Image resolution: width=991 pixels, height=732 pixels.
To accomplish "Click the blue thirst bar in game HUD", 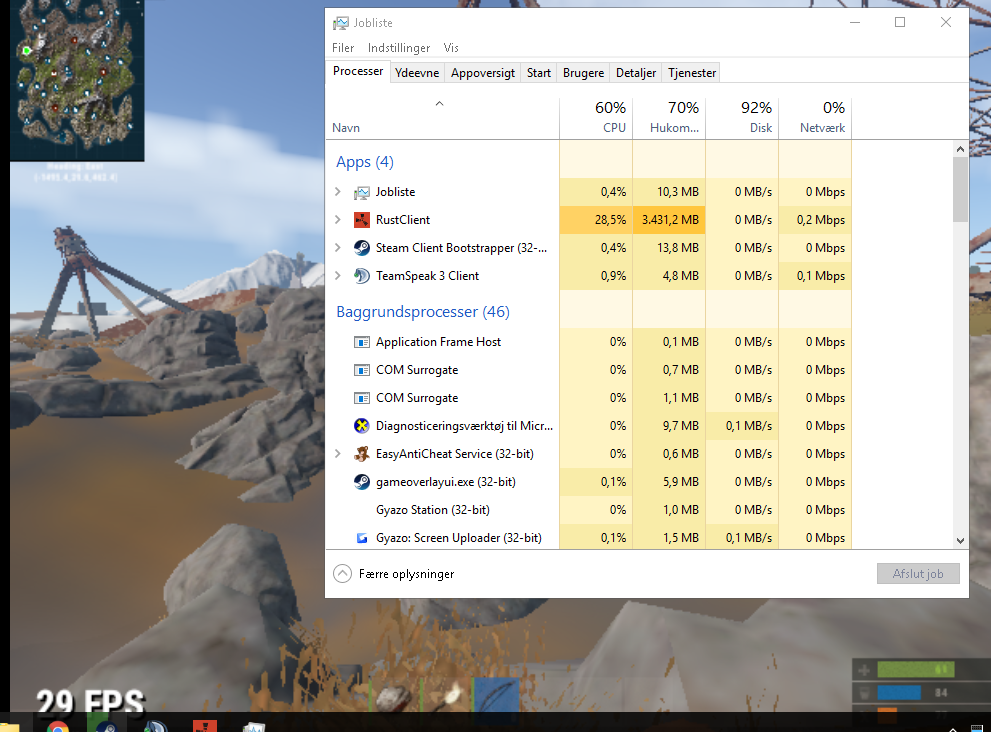I will tap(899, 693).
